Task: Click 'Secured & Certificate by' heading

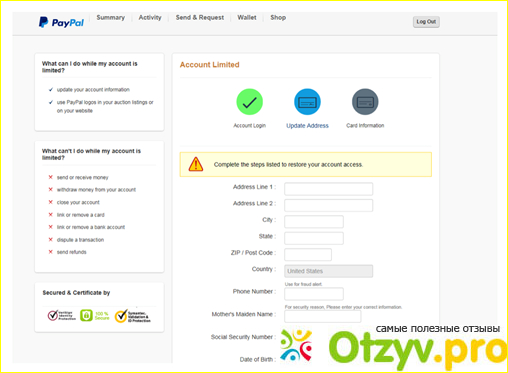Action: (76, 293)
